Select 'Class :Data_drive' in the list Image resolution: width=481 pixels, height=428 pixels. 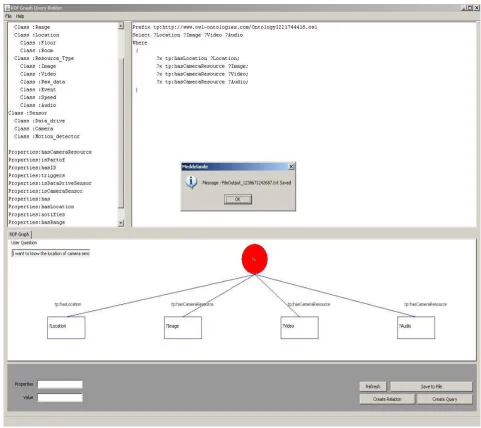pyautogui.click(x=40, y=121)
